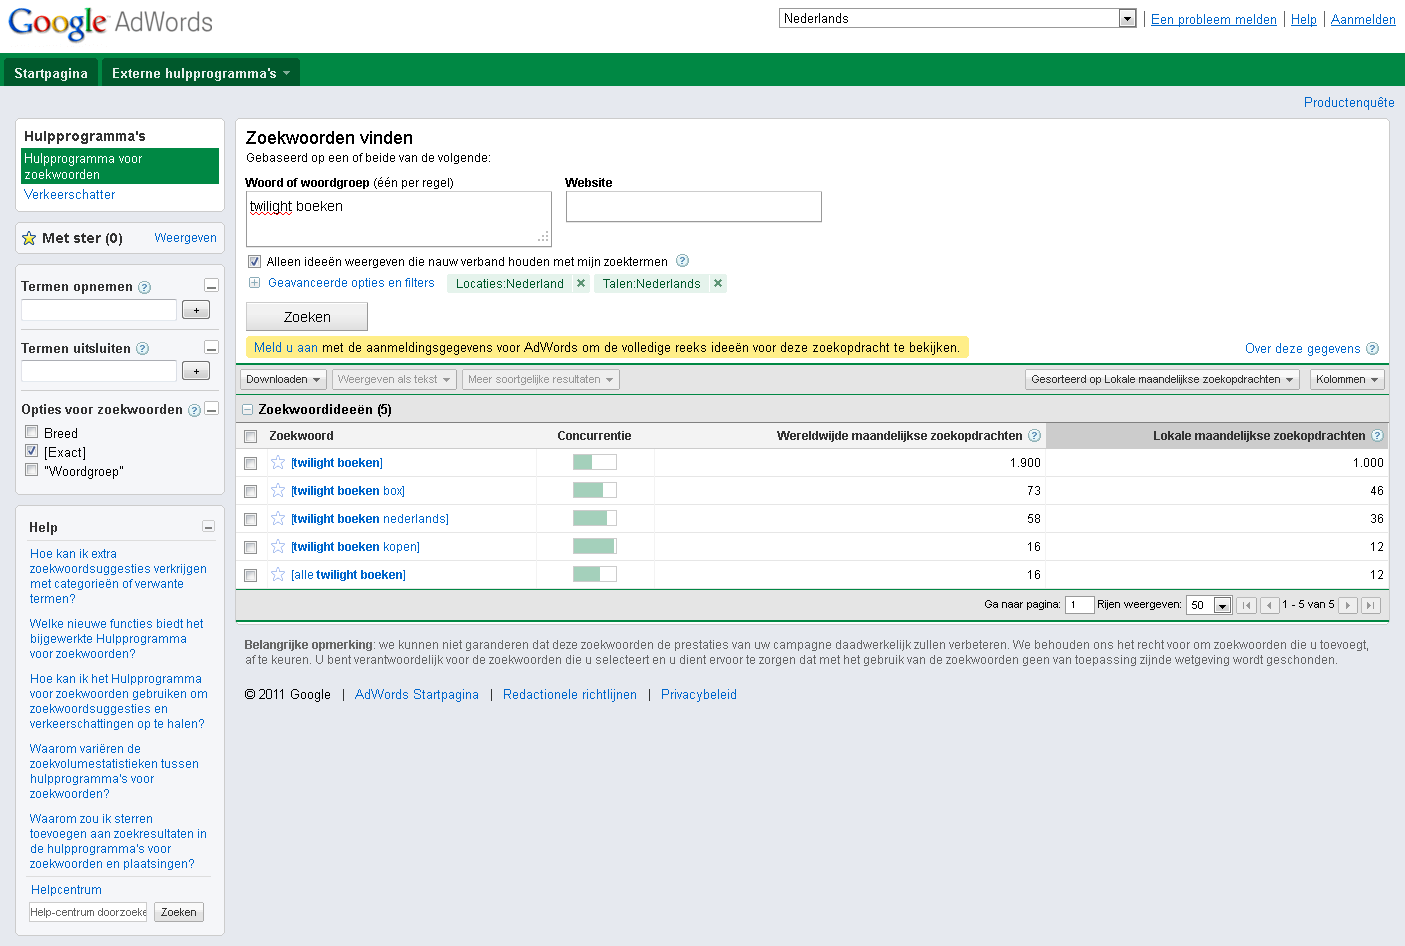Click help icon next to Termen opnemen
1405x946 pixels.
click(x=144, y=287)
